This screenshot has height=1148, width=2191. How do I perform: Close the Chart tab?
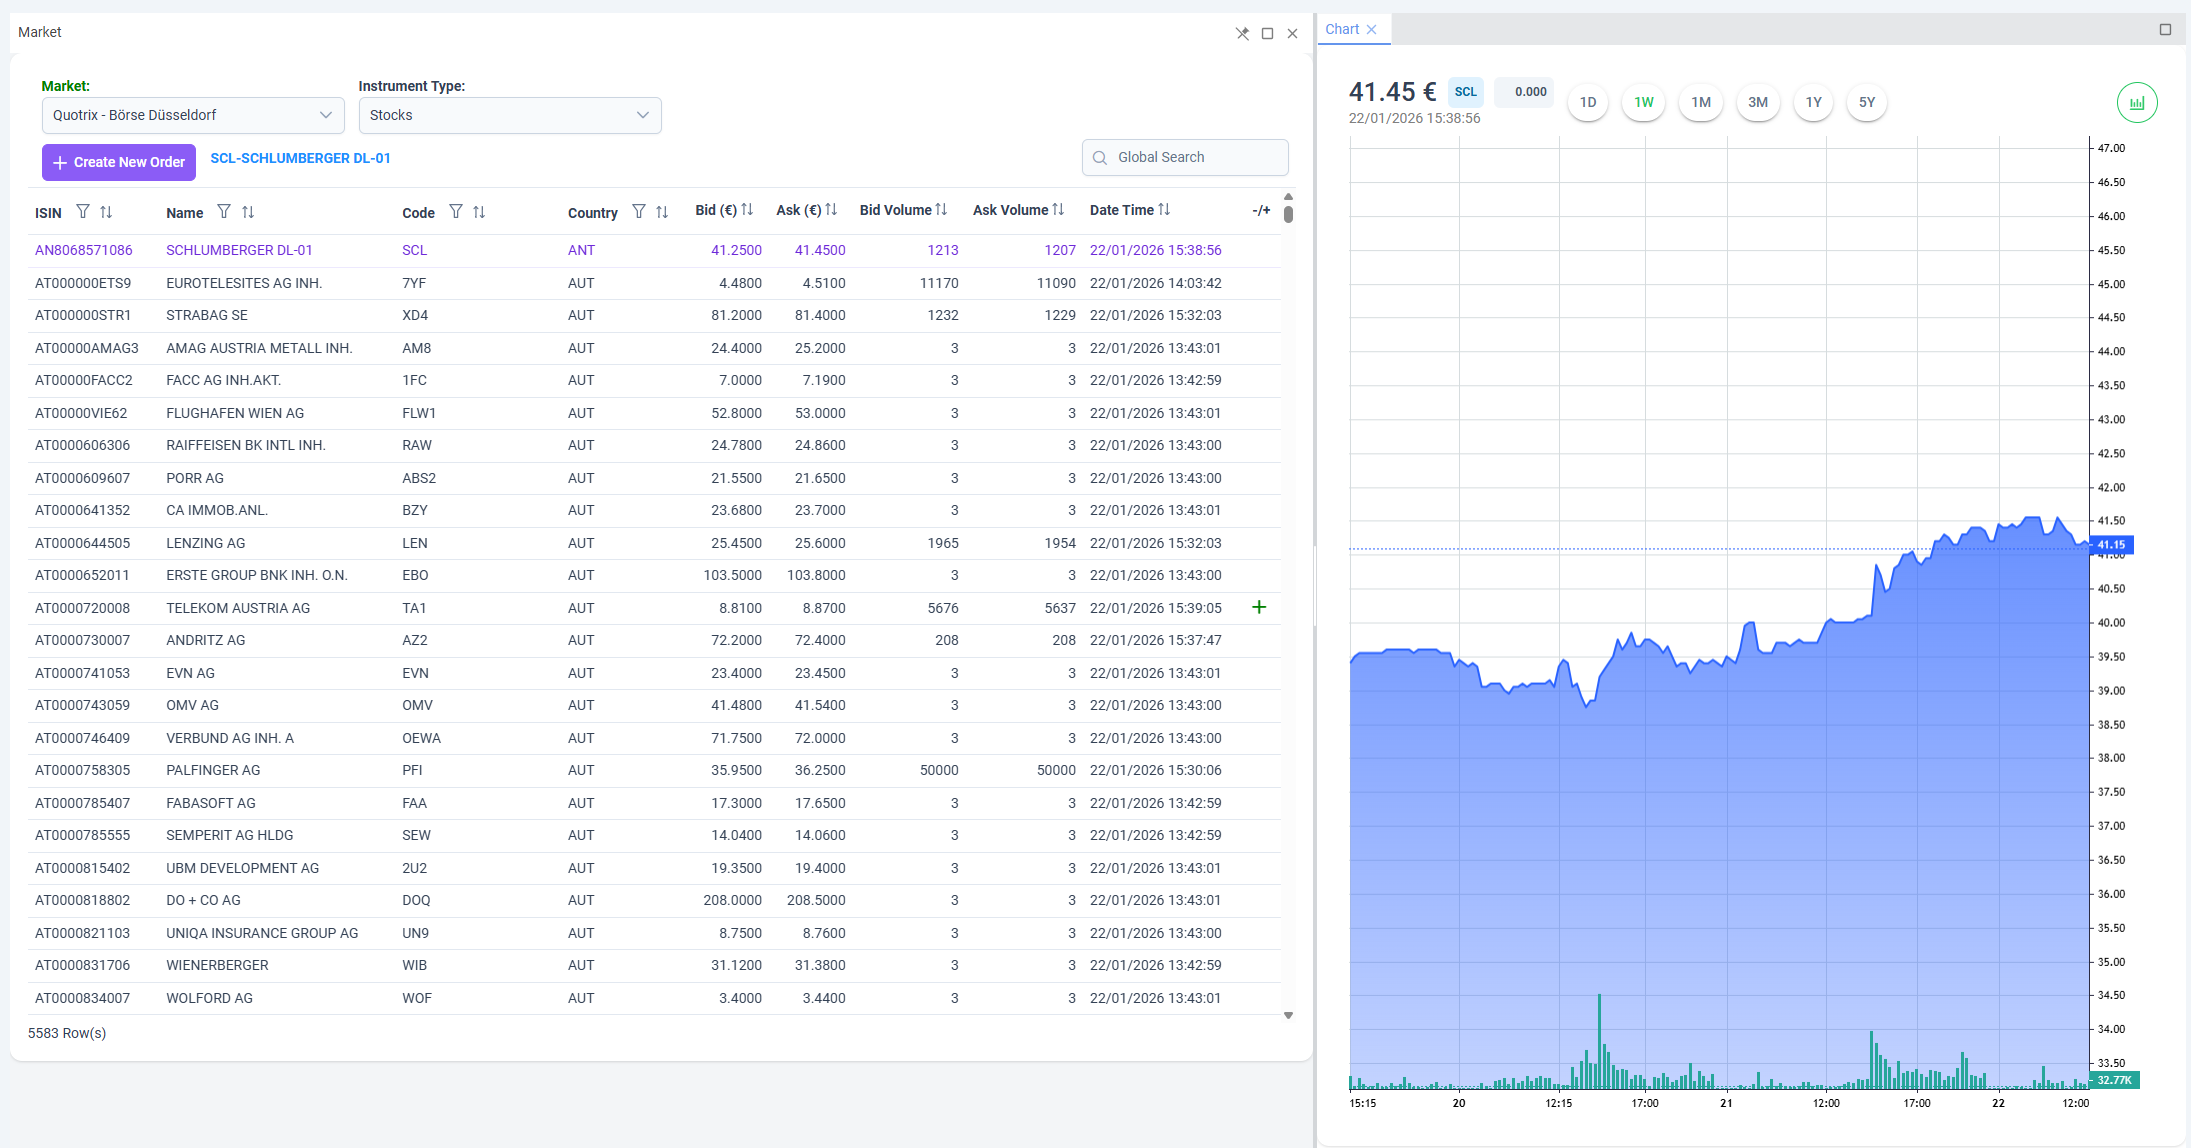point(1372,30)
